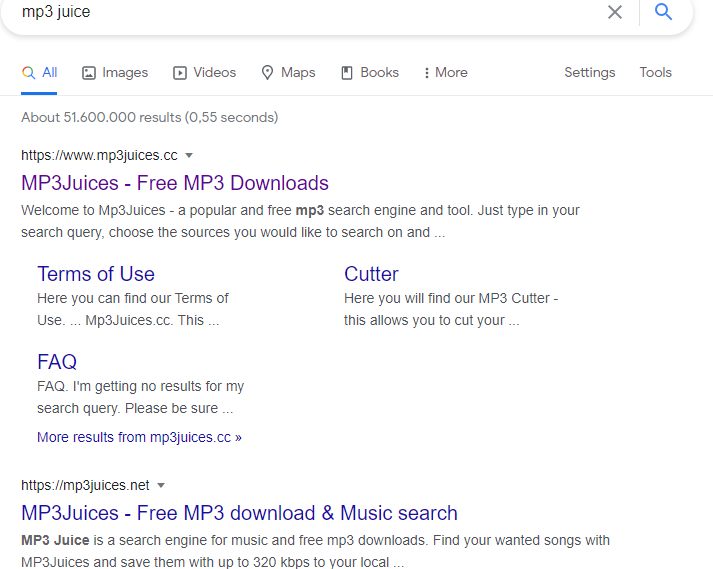This screenshot has height=569, width=713.
Task: Click the About 51.600.000 results text
Action: point(150,117)
